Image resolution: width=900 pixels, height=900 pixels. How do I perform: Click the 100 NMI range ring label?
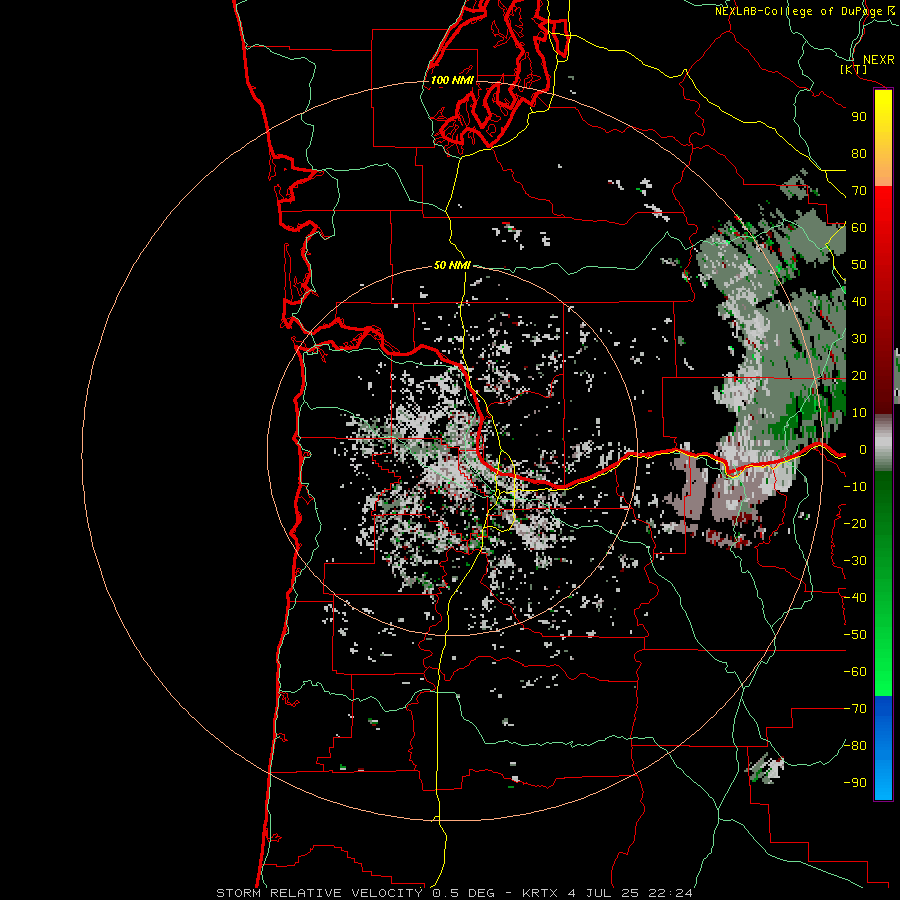tap(452, 80)
